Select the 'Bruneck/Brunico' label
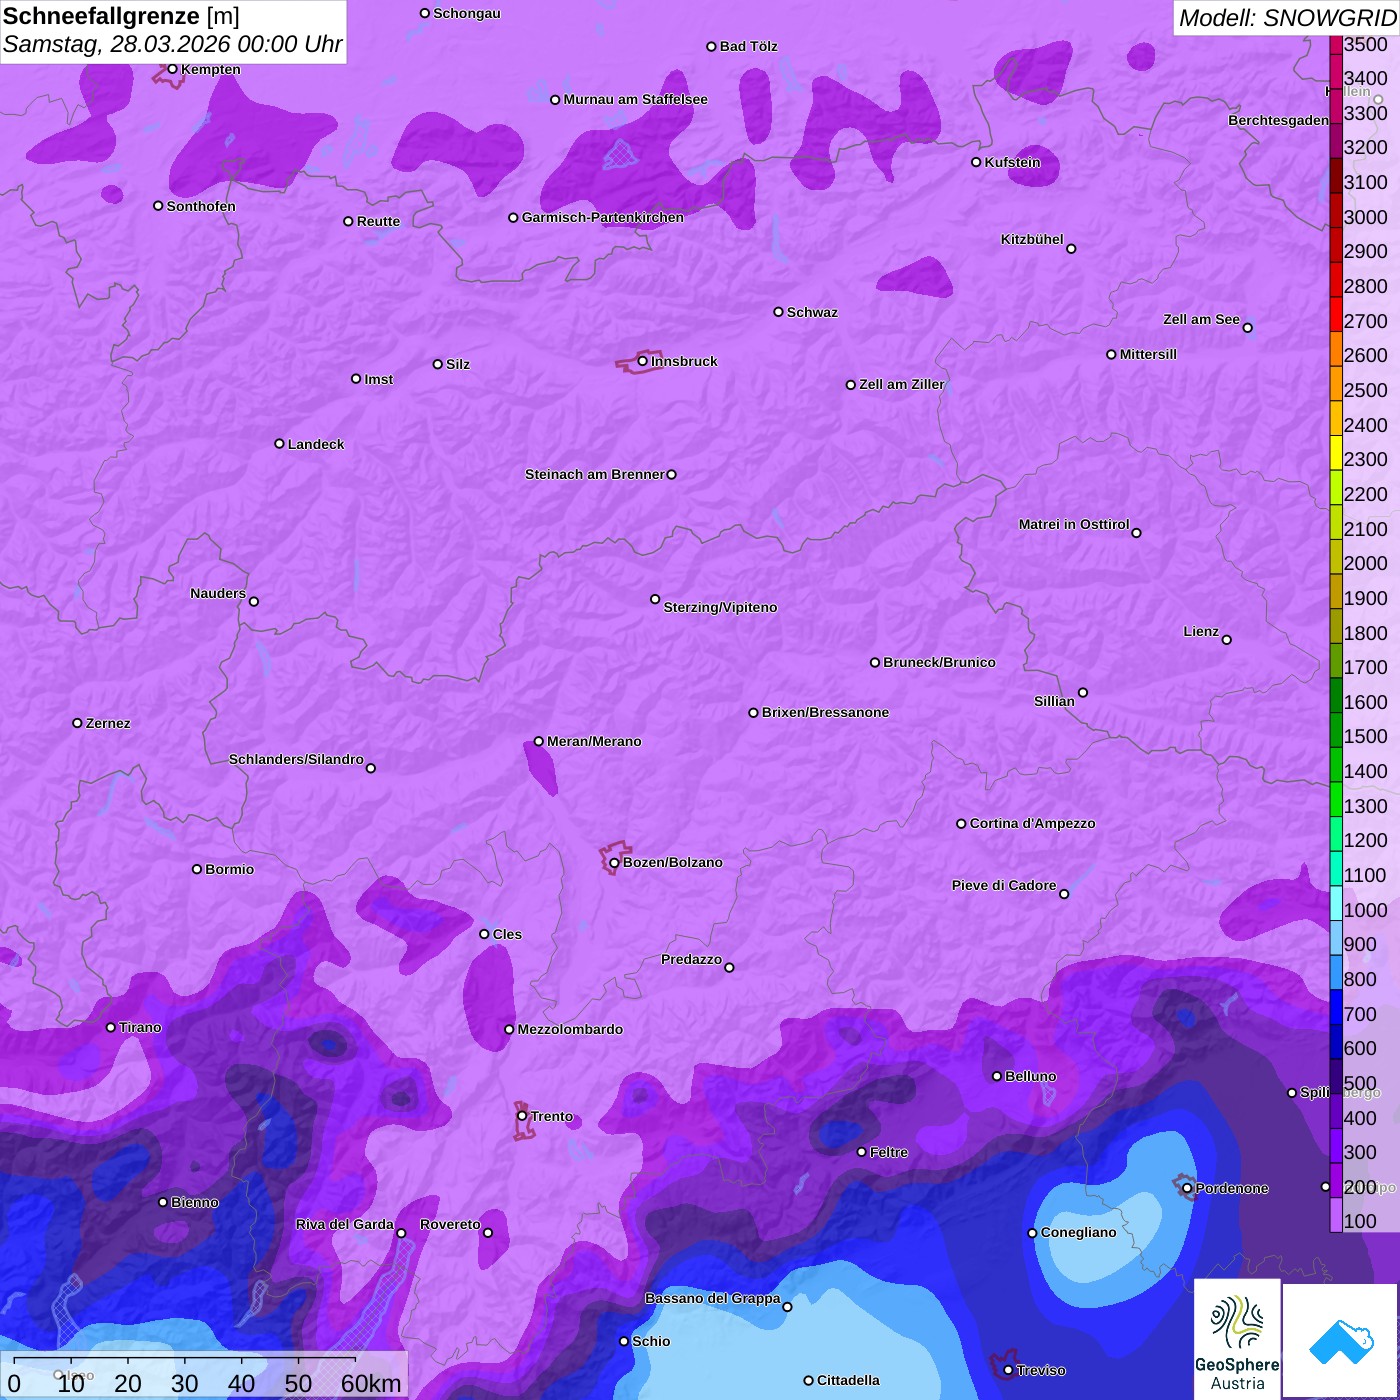 [939, 662]
